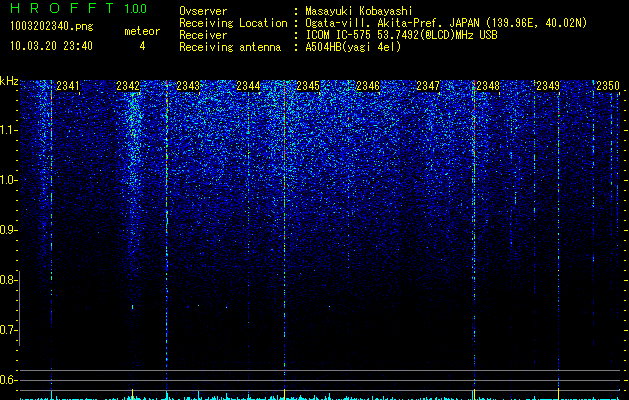Select the filename 1003202340.png
Image resolution: width=629 pixels, height=400 pixels.
pyautogui.click(x=52, y=26)
